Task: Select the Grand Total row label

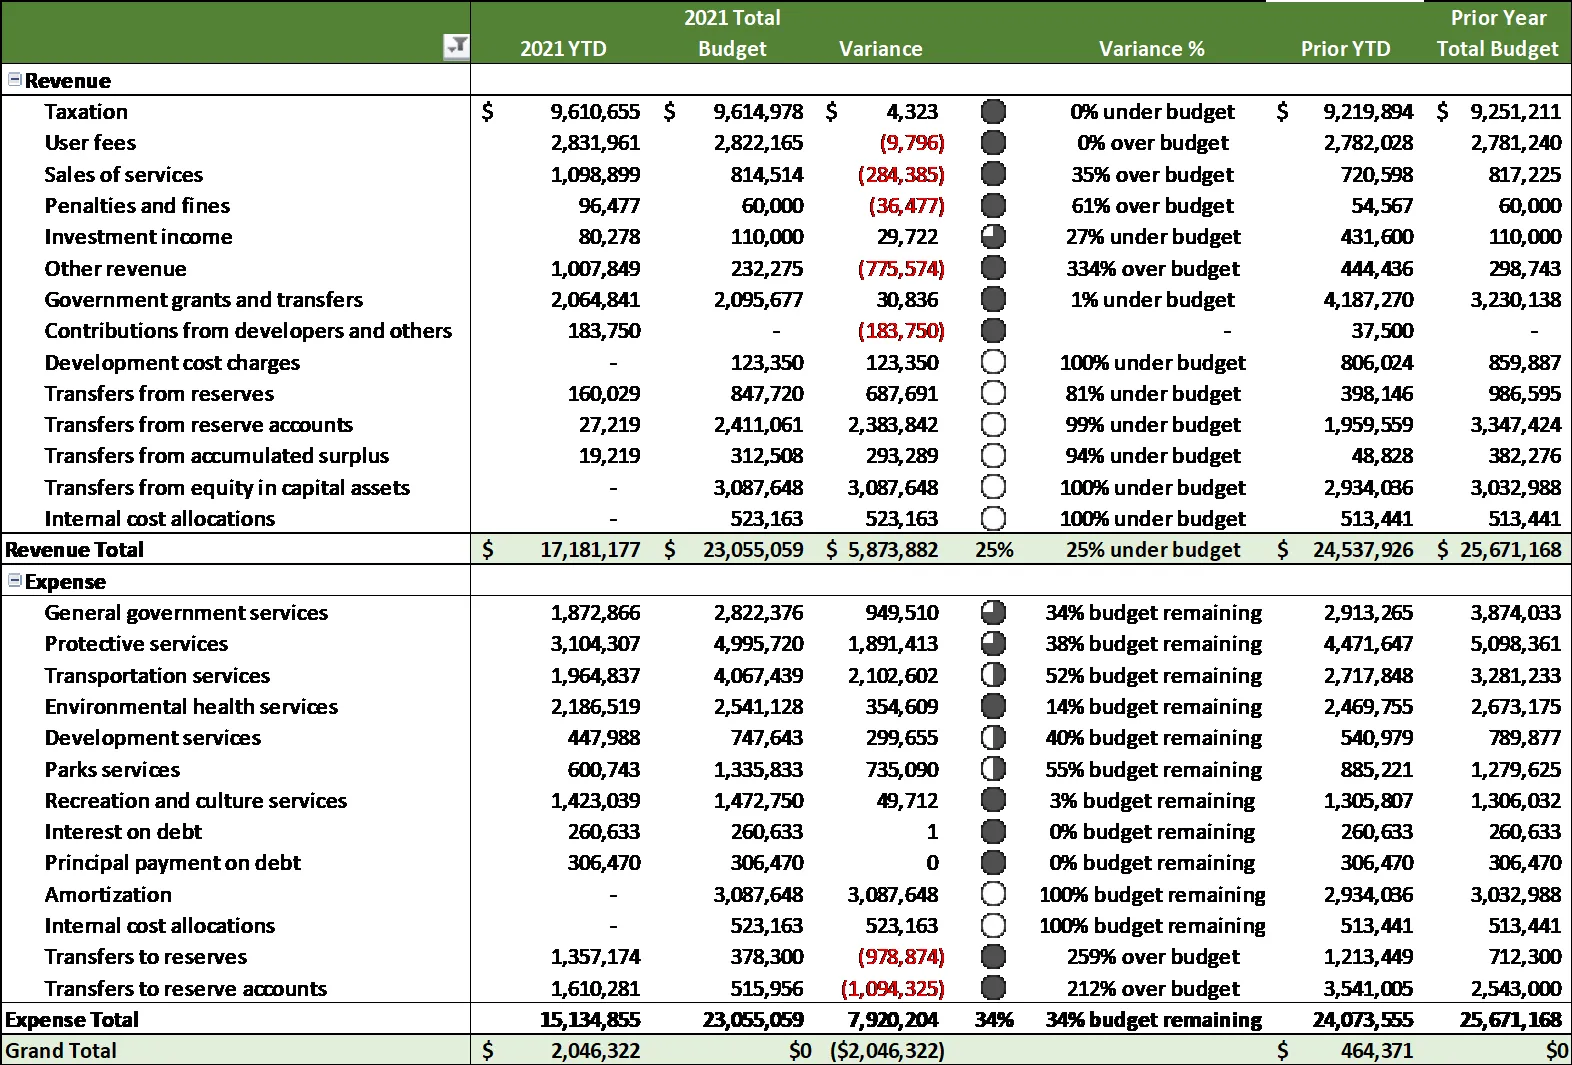Action: 61,1050
